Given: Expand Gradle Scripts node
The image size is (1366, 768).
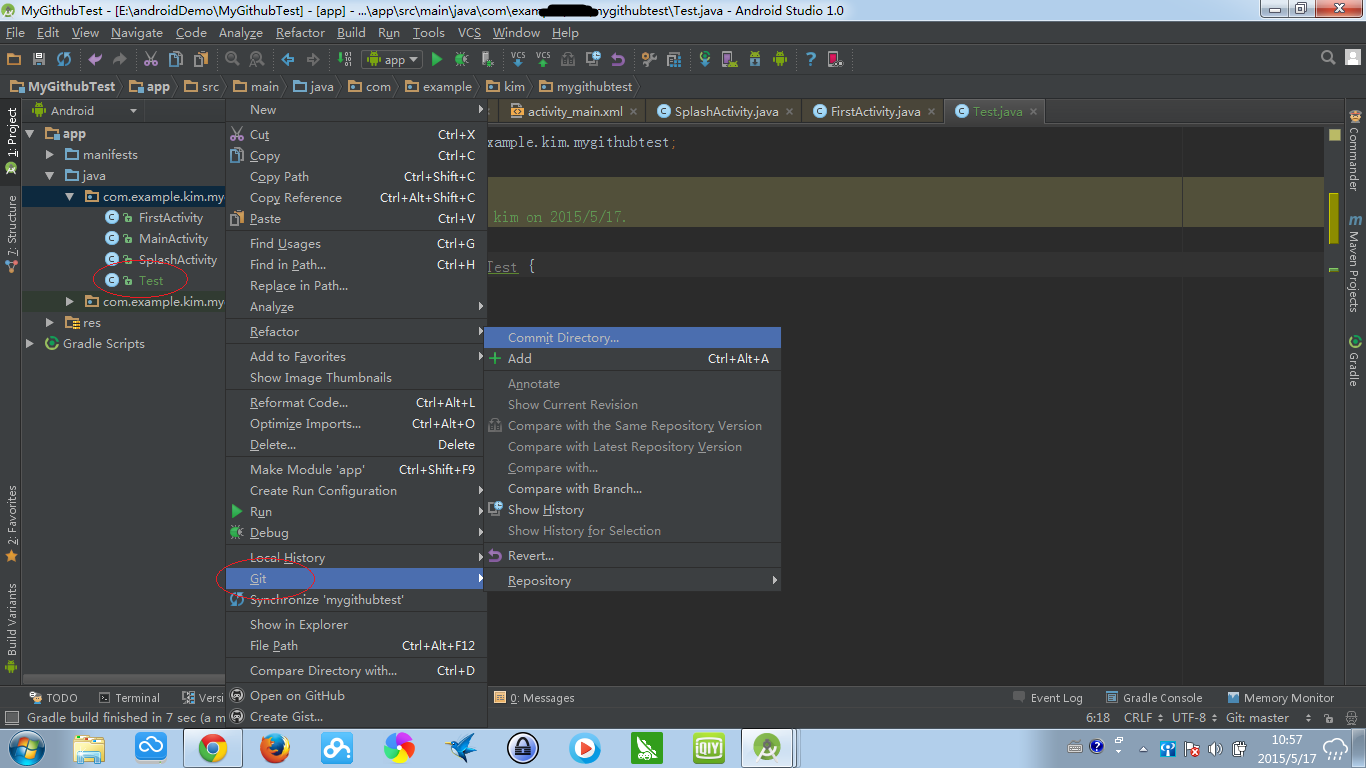Looking at the screenshot, I should coord(30,344).
